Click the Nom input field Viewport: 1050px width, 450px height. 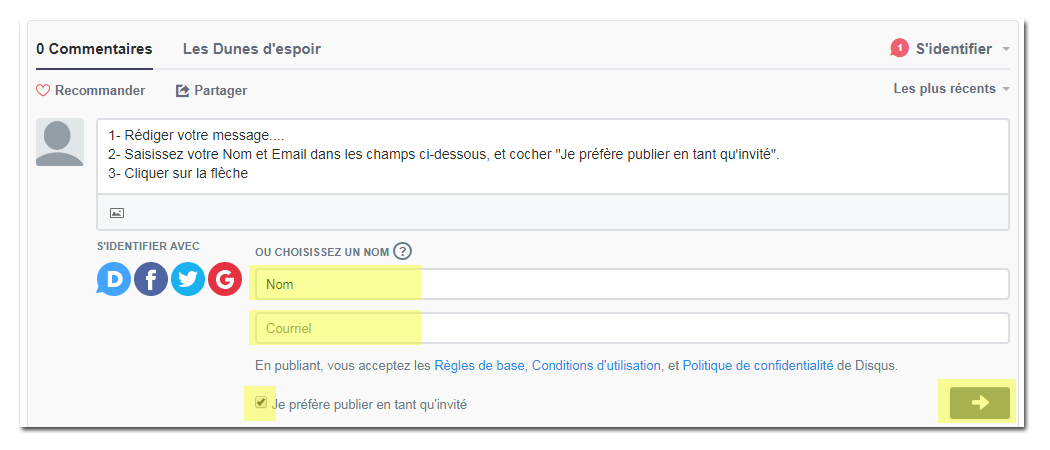pos(631,285)
